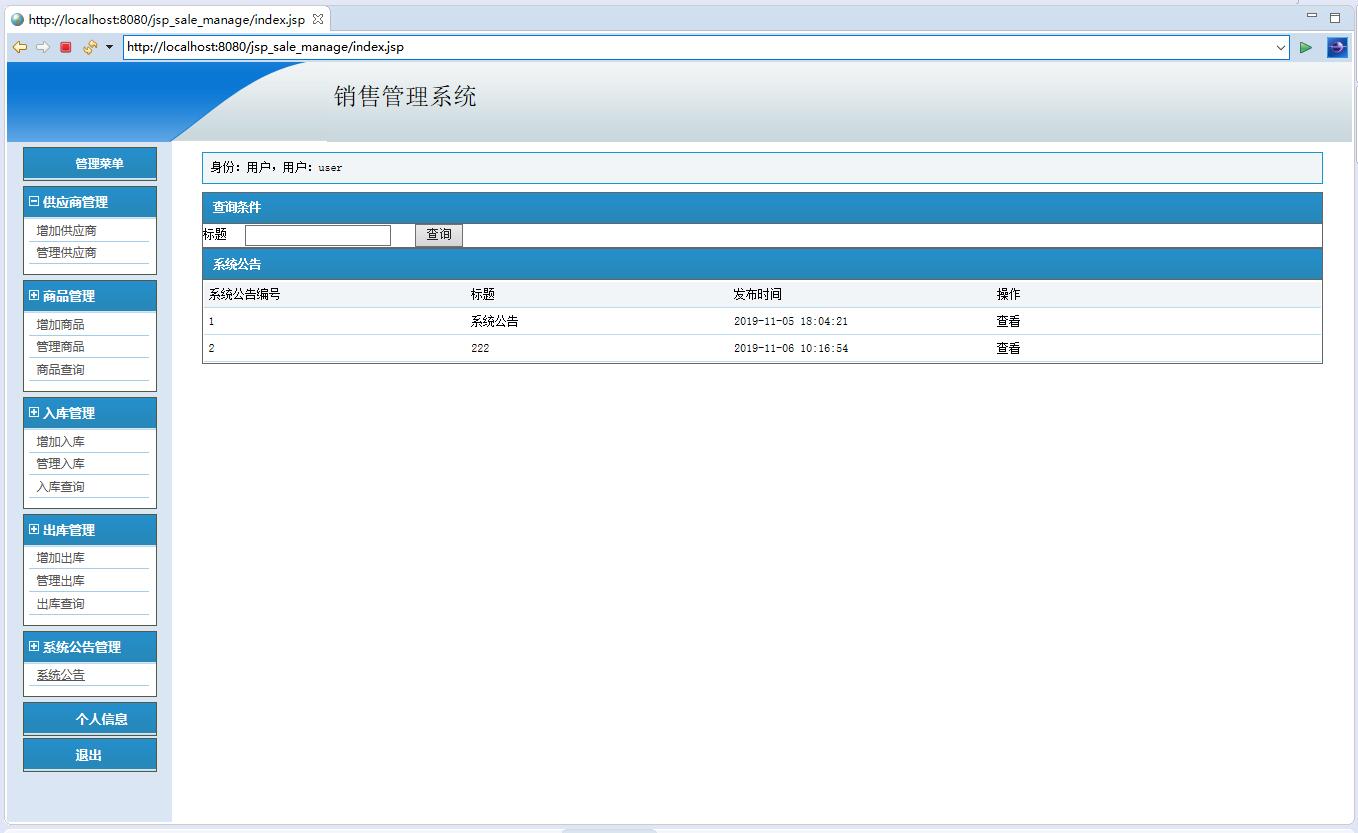1358x833 pixels.
Task: Open 个人信息 personal information
Action: [x=89, y=717]
